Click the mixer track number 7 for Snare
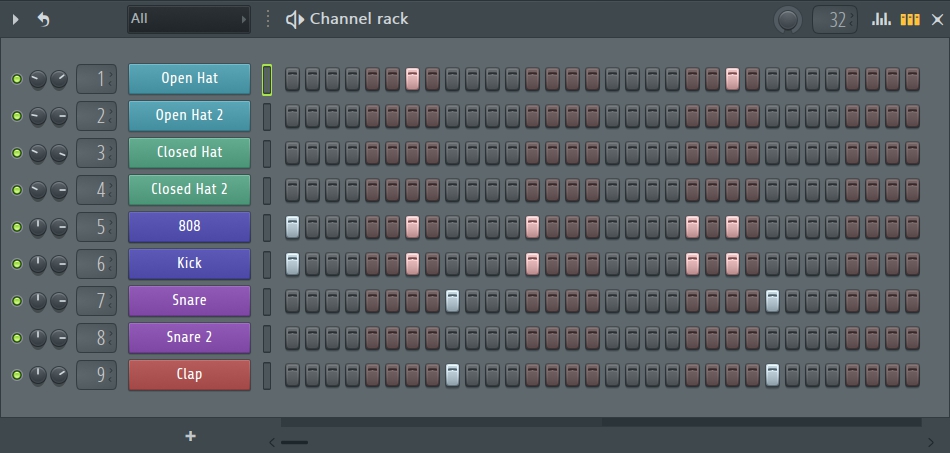The width and height of the screenshot is (950, 453). tap(96, 300)
